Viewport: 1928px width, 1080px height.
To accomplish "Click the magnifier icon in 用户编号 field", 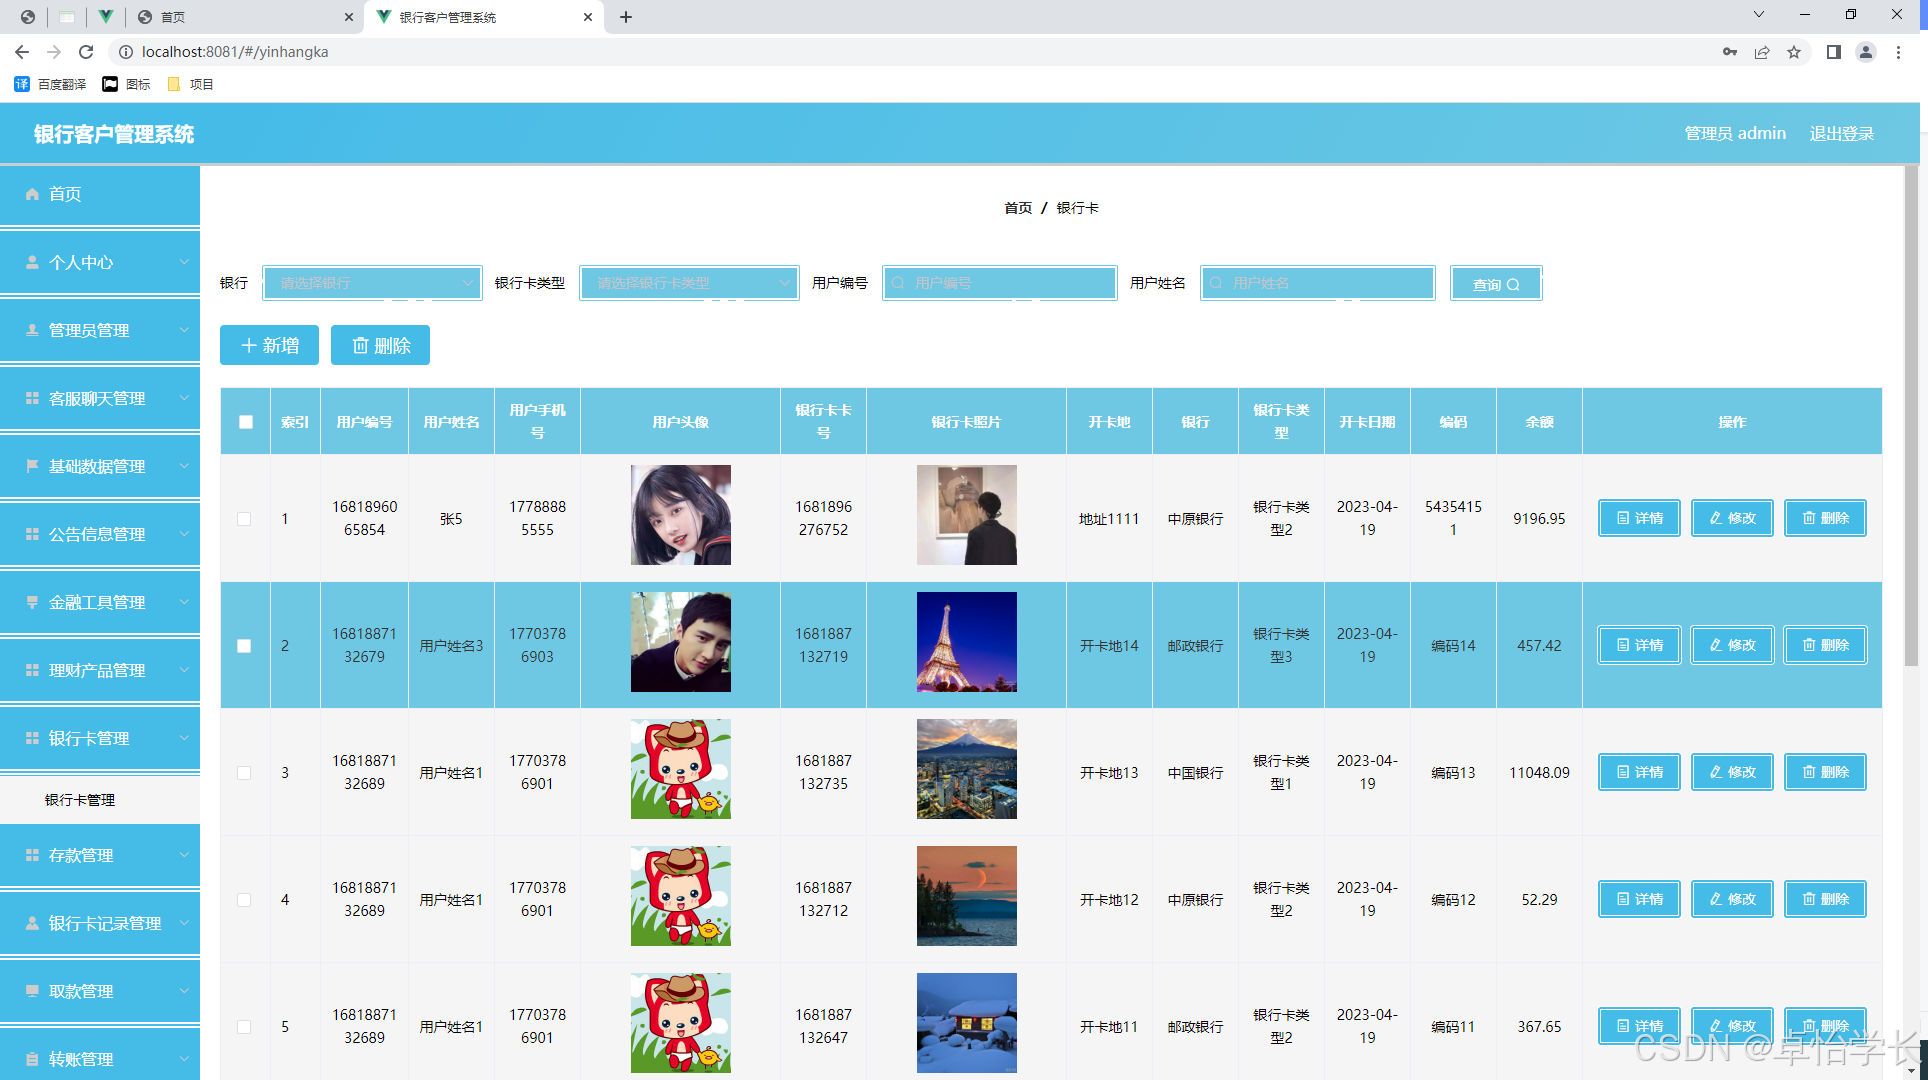I will tap(898, 284).
